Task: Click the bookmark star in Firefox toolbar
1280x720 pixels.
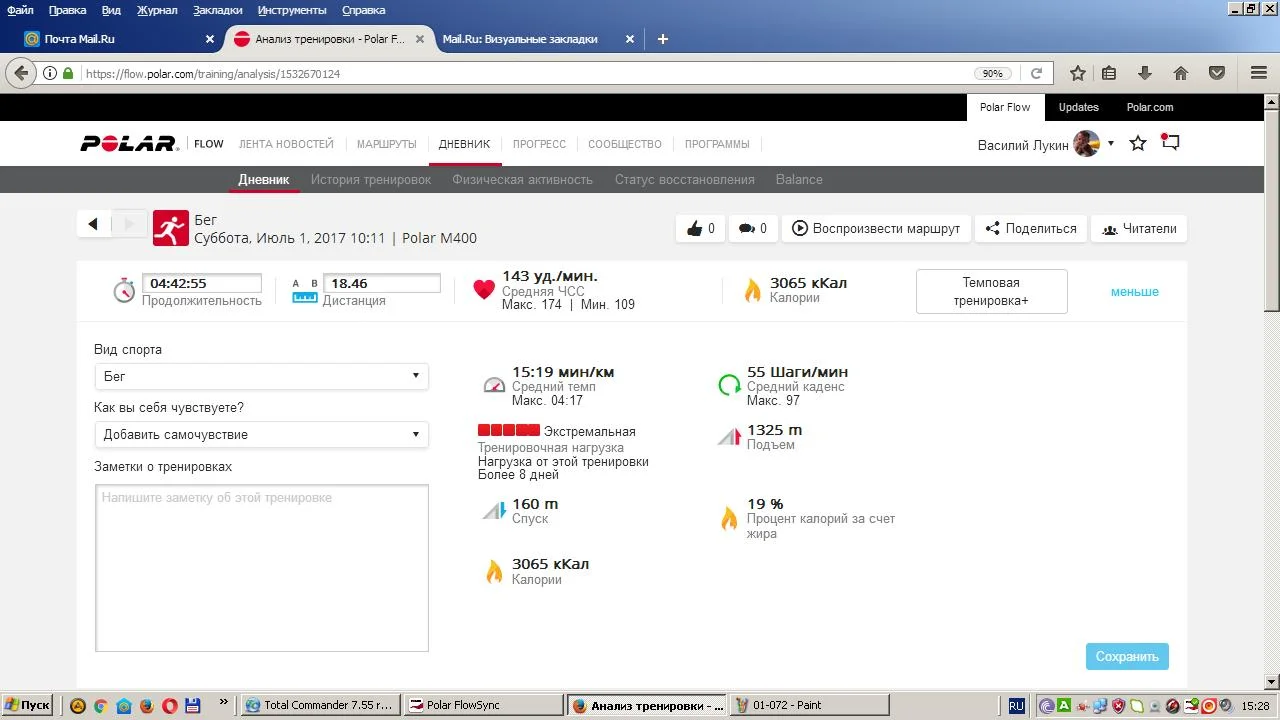Action: (x=1077, y=73)
